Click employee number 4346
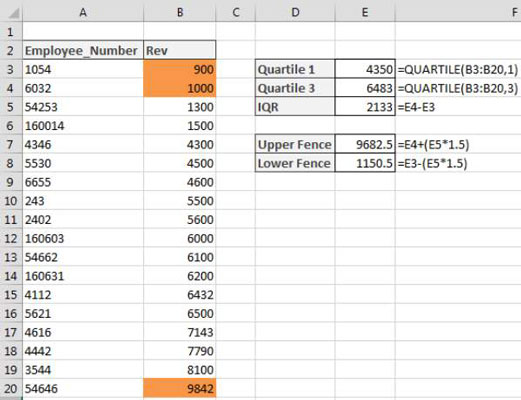 point(83,145)
